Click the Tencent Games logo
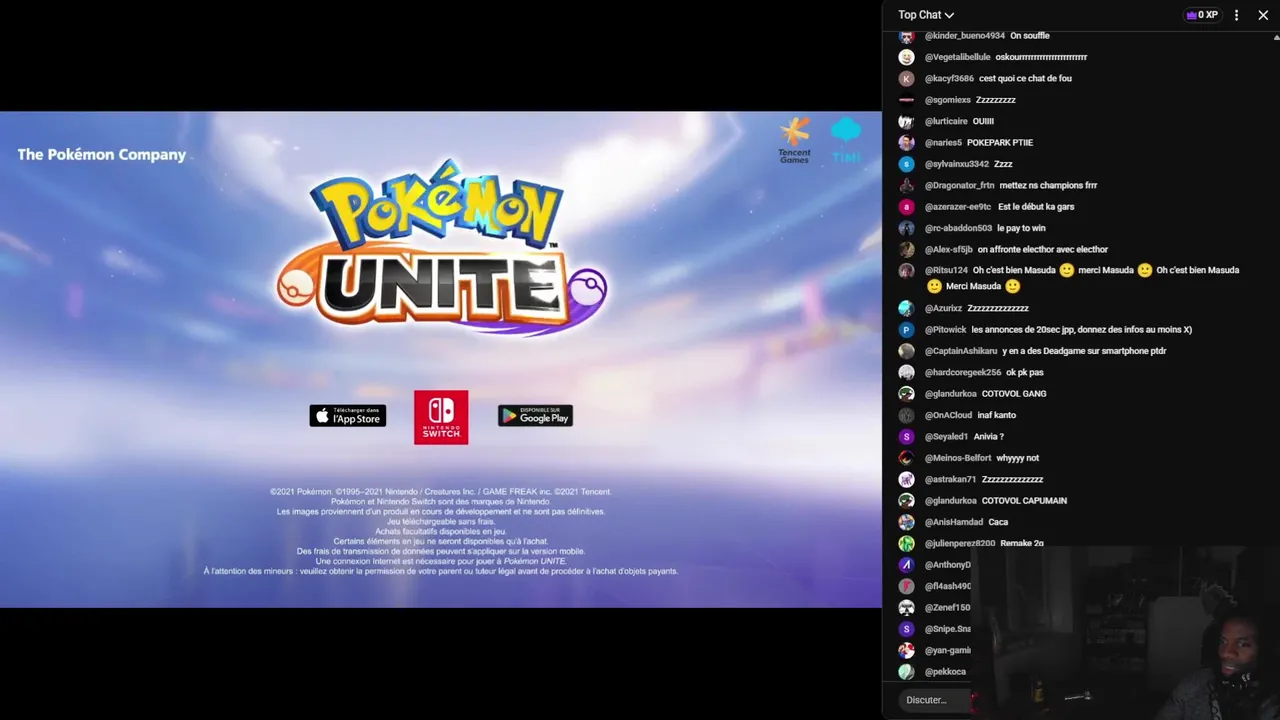This screenshot has height=720, width=1280. [x=795, y=140]
